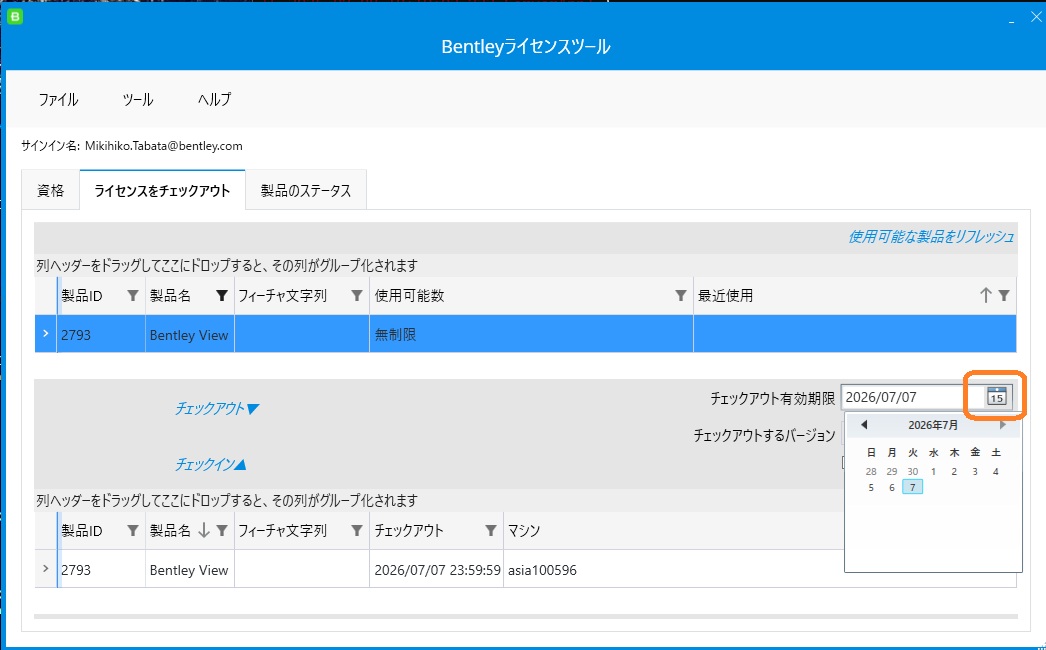
Task: Click 2793 cell in the upper table
Action: coord(101,334)
